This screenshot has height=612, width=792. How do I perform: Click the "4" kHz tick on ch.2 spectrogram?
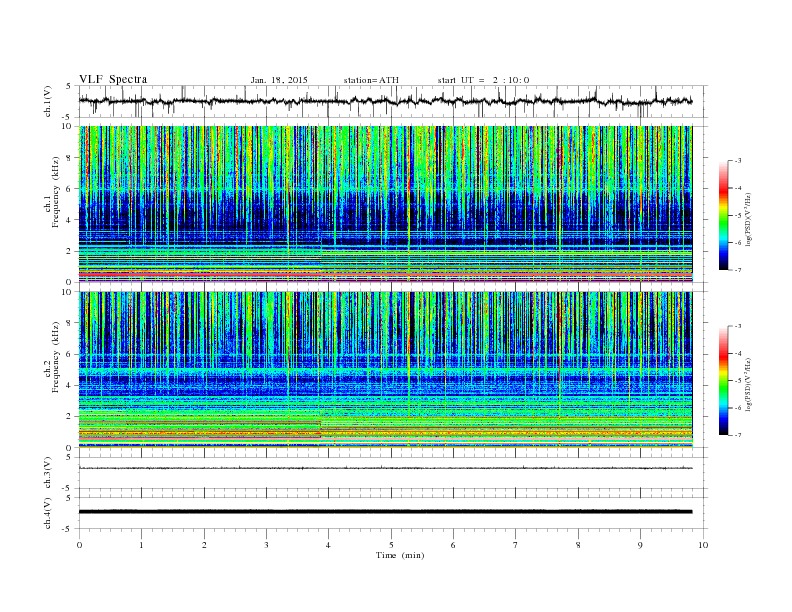point(70,385)
